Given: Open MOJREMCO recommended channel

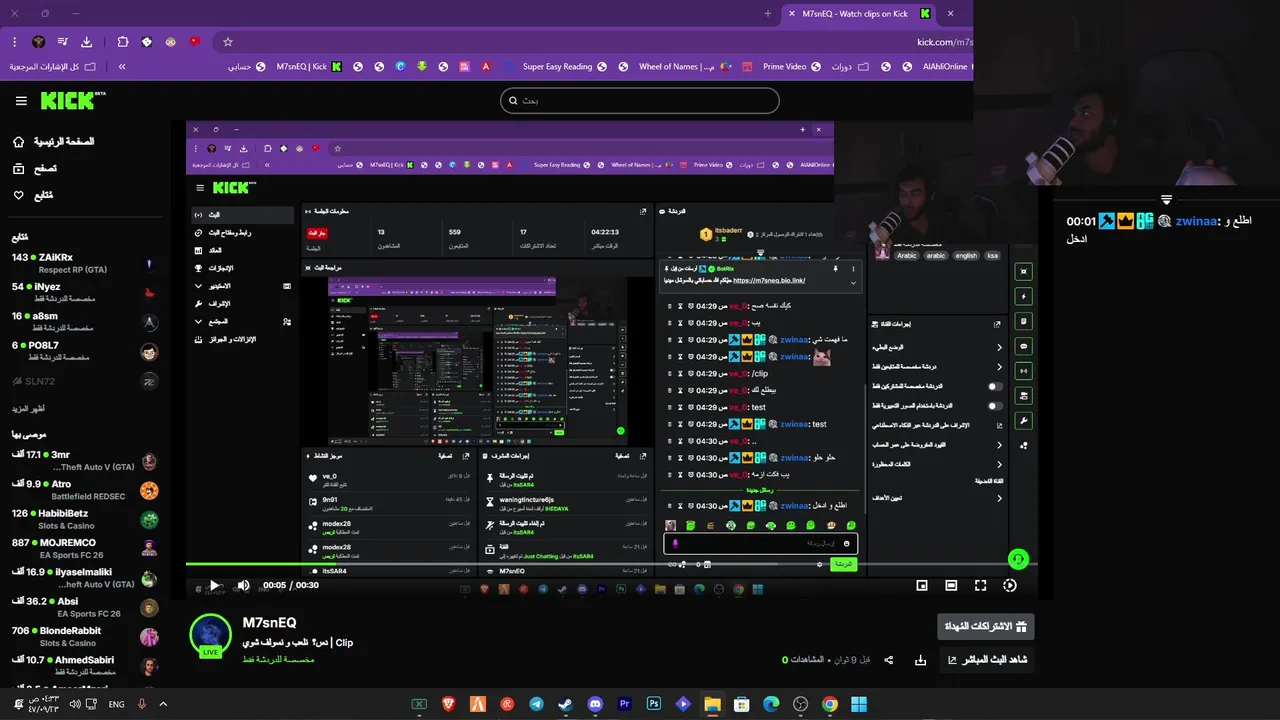Looking at the screenshot, I should click(x=85, y=548).
